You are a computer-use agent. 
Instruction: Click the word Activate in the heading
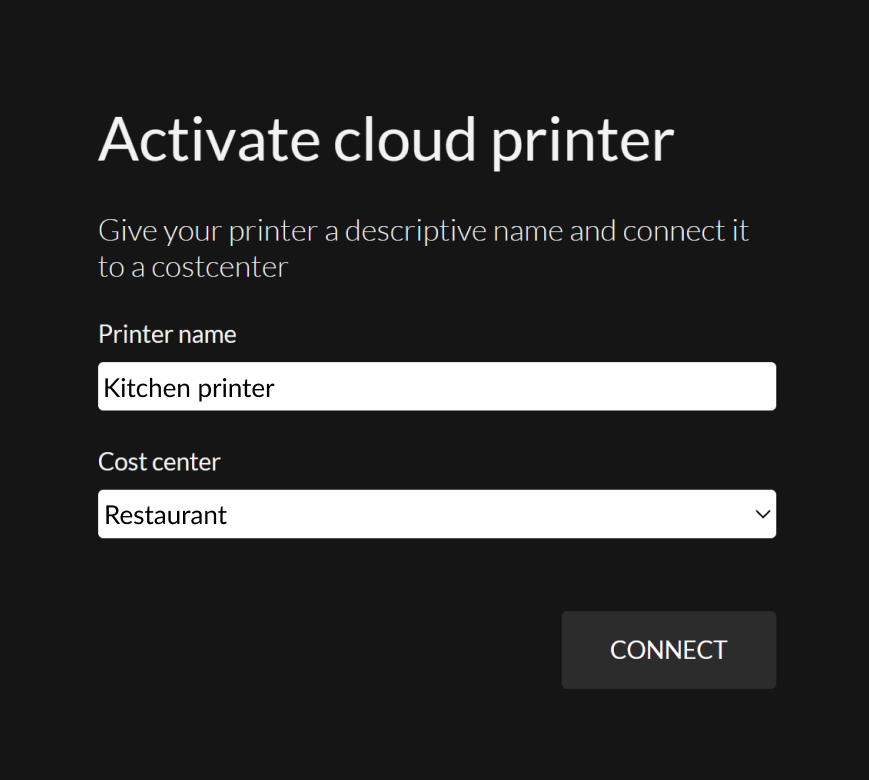point(209,139)
